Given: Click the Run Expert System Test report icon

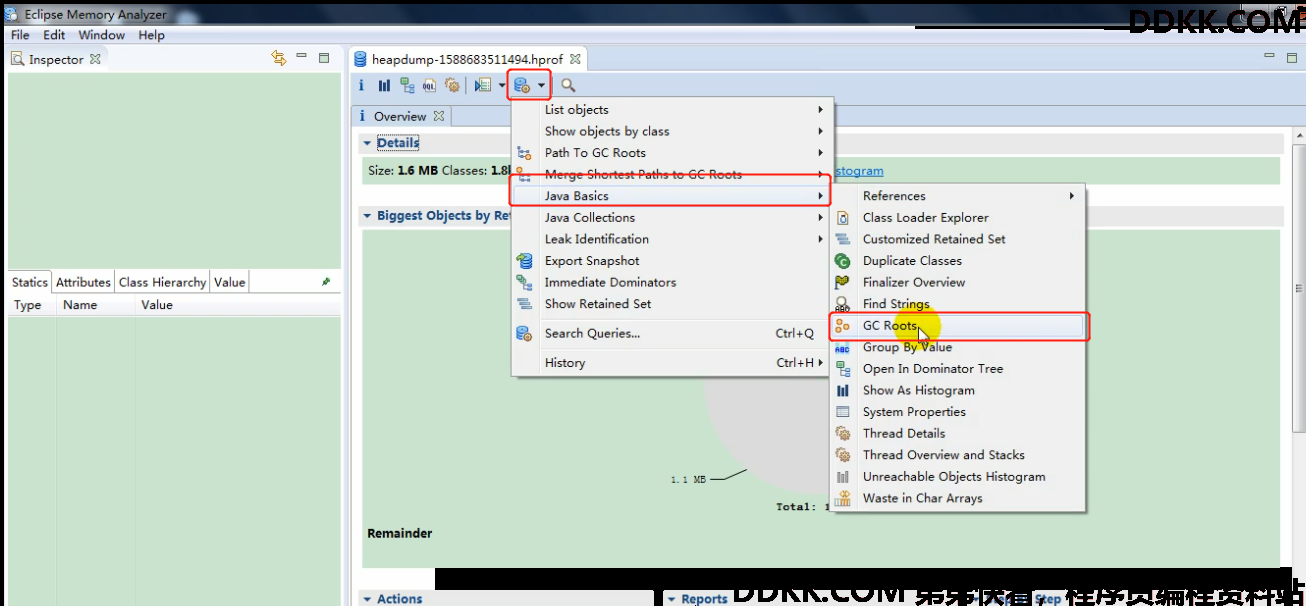Looking at the screenshot, I should (x=483, y=86).
